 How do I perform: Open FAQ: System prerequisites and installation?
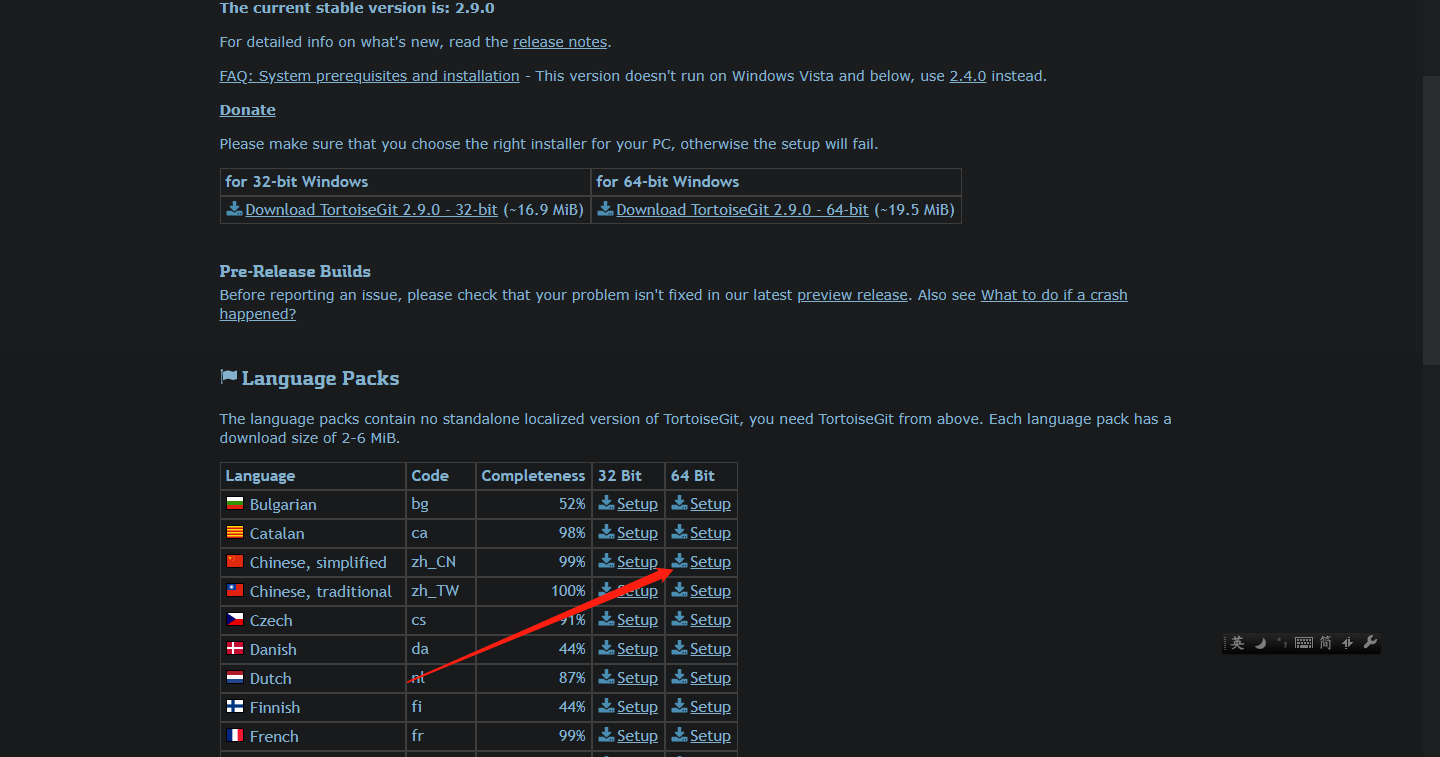(369, 75)
